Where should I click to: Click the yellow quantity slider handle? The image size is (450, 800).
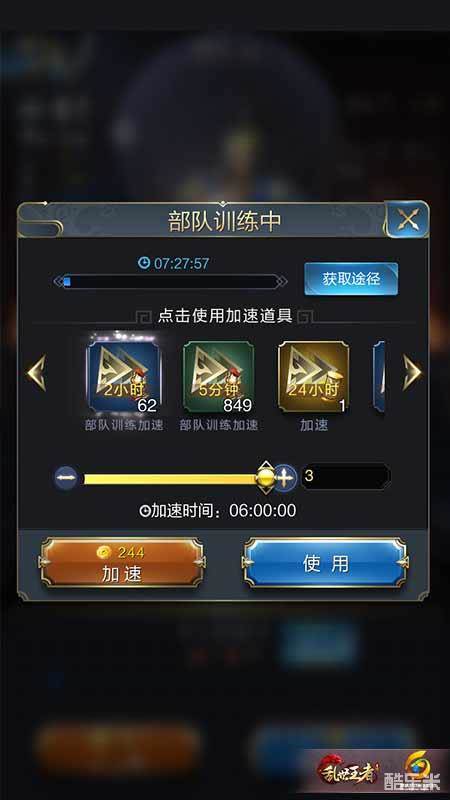point(265,478)
